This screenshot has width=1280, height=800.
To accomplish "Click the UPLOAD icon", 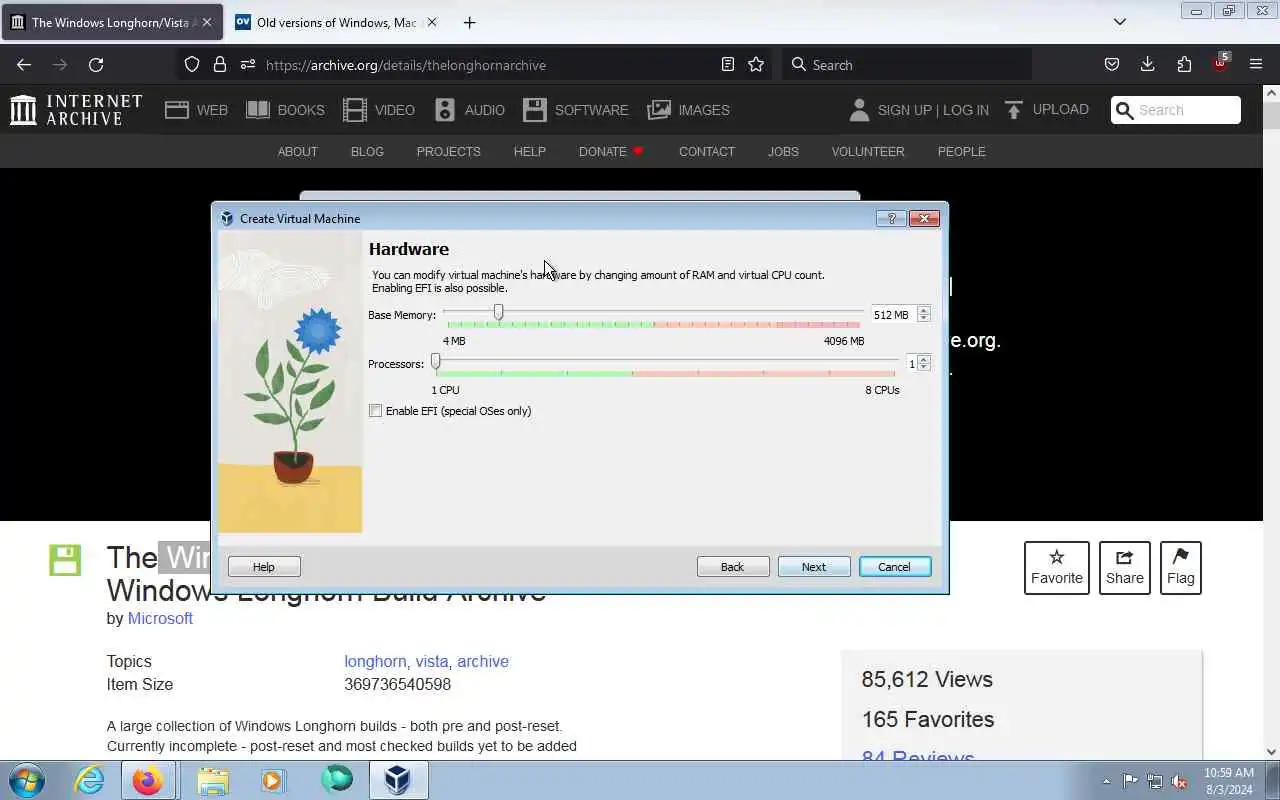I will pyautogui.click(x=1014, y=110).
